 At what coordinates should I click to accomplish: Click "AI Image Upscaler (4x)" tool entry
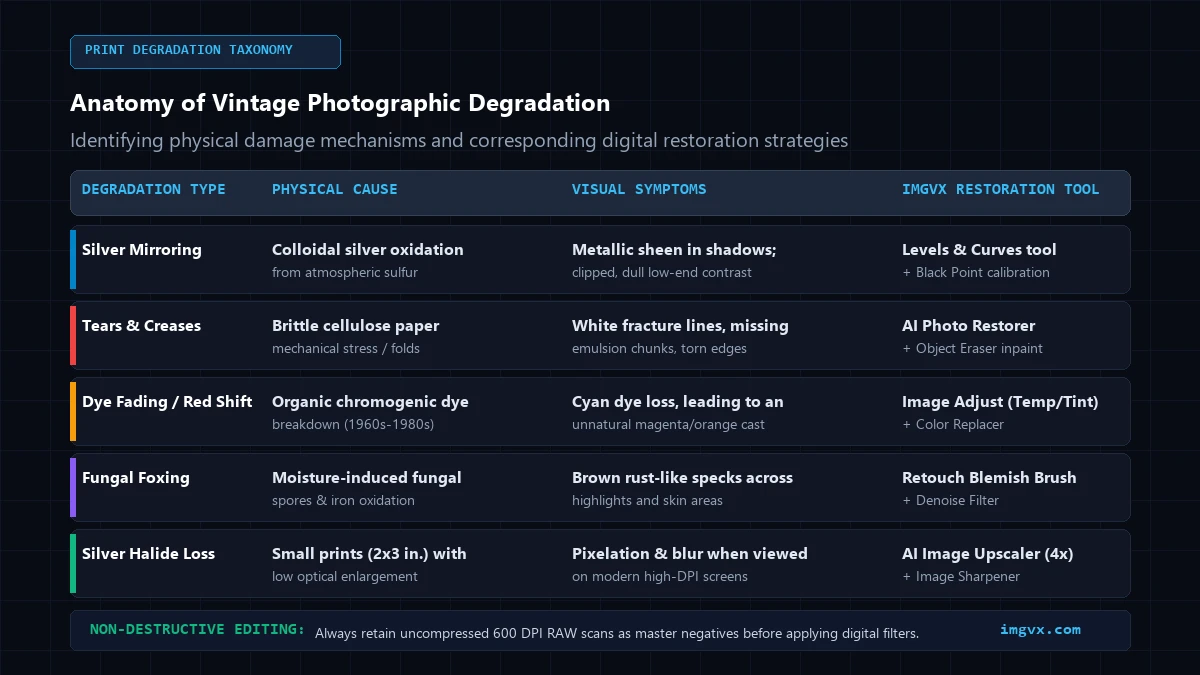pyautogui.click(x=988, y=554)
